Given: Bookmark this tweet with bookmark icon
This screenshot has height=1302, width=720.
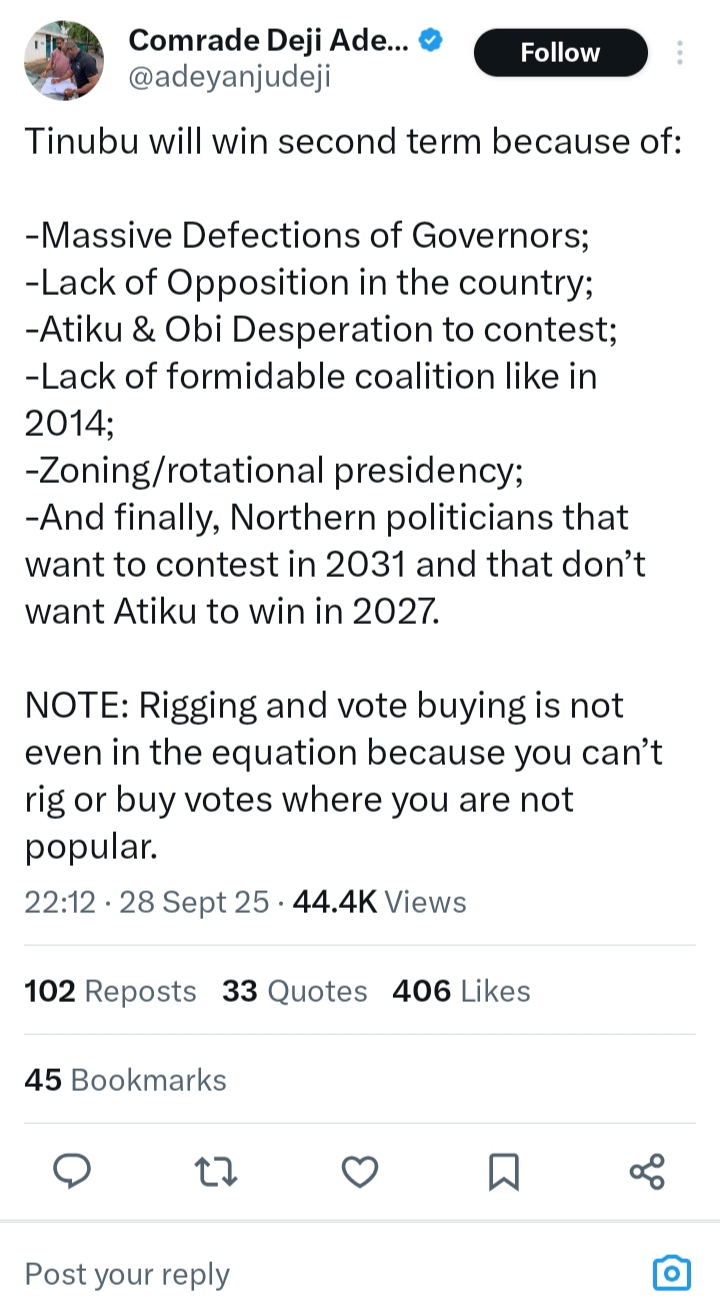Looking at the screenshot, I should [x=504, y=1171].
